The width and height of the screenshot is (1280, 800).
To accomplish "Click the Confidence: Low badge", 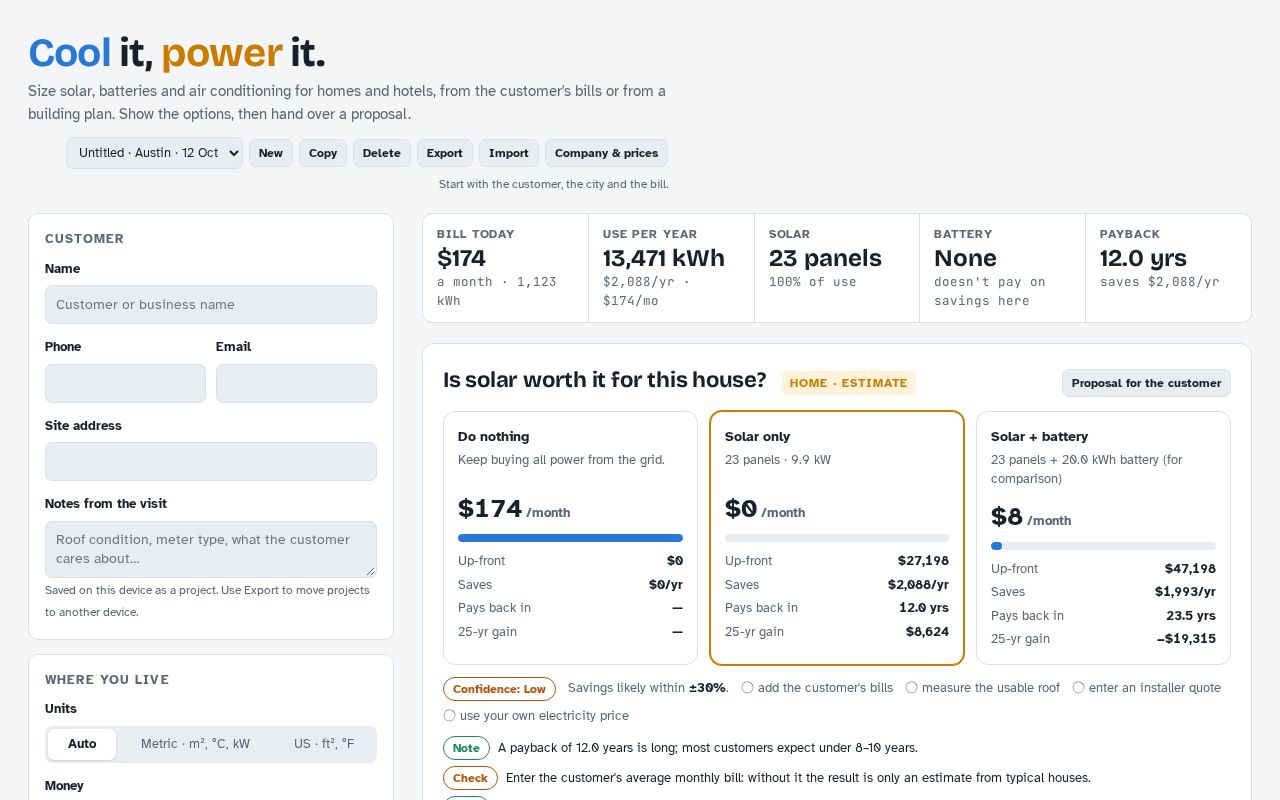I will tap(499, 689).
